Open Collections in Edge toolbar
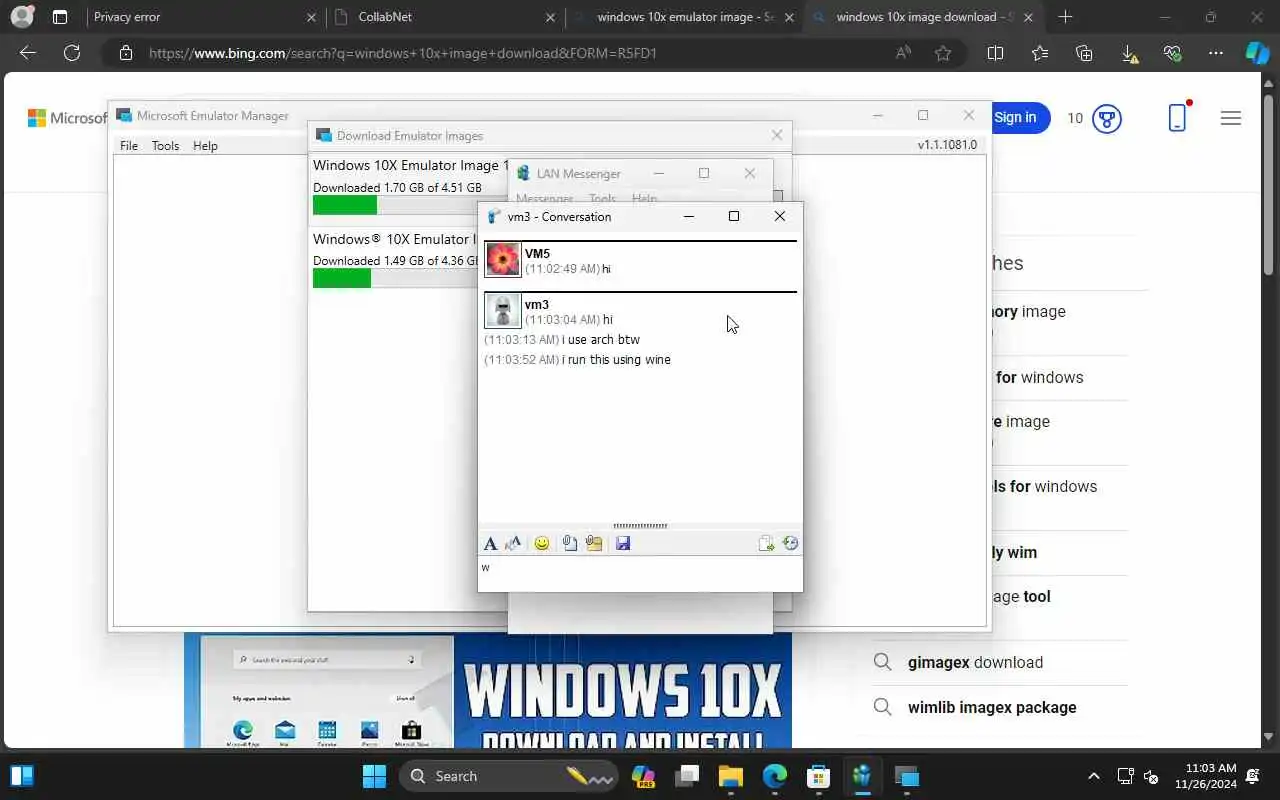This screenshot has width=1280, height=800. pos(1084,53)
